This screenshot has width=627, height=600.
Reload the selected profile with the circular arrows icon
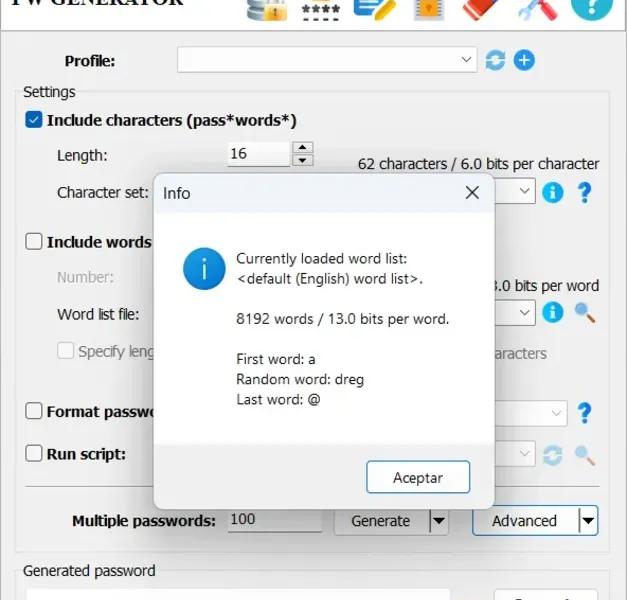pyautogui.click(x=495, y=60)
